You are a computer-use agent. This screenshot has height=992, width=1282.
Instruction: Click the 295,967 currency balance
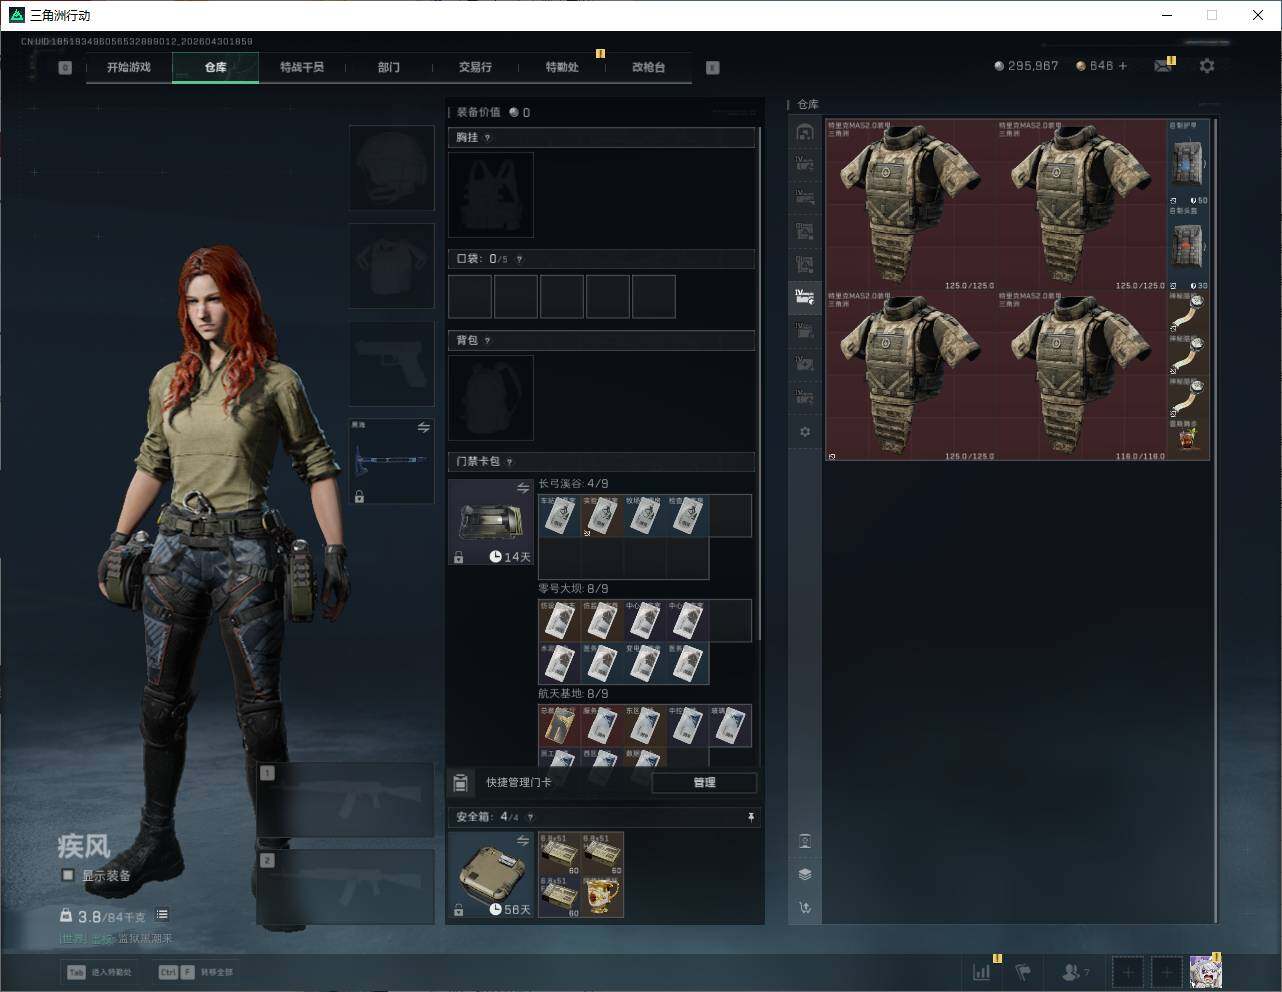click(x=1026, y=66)
